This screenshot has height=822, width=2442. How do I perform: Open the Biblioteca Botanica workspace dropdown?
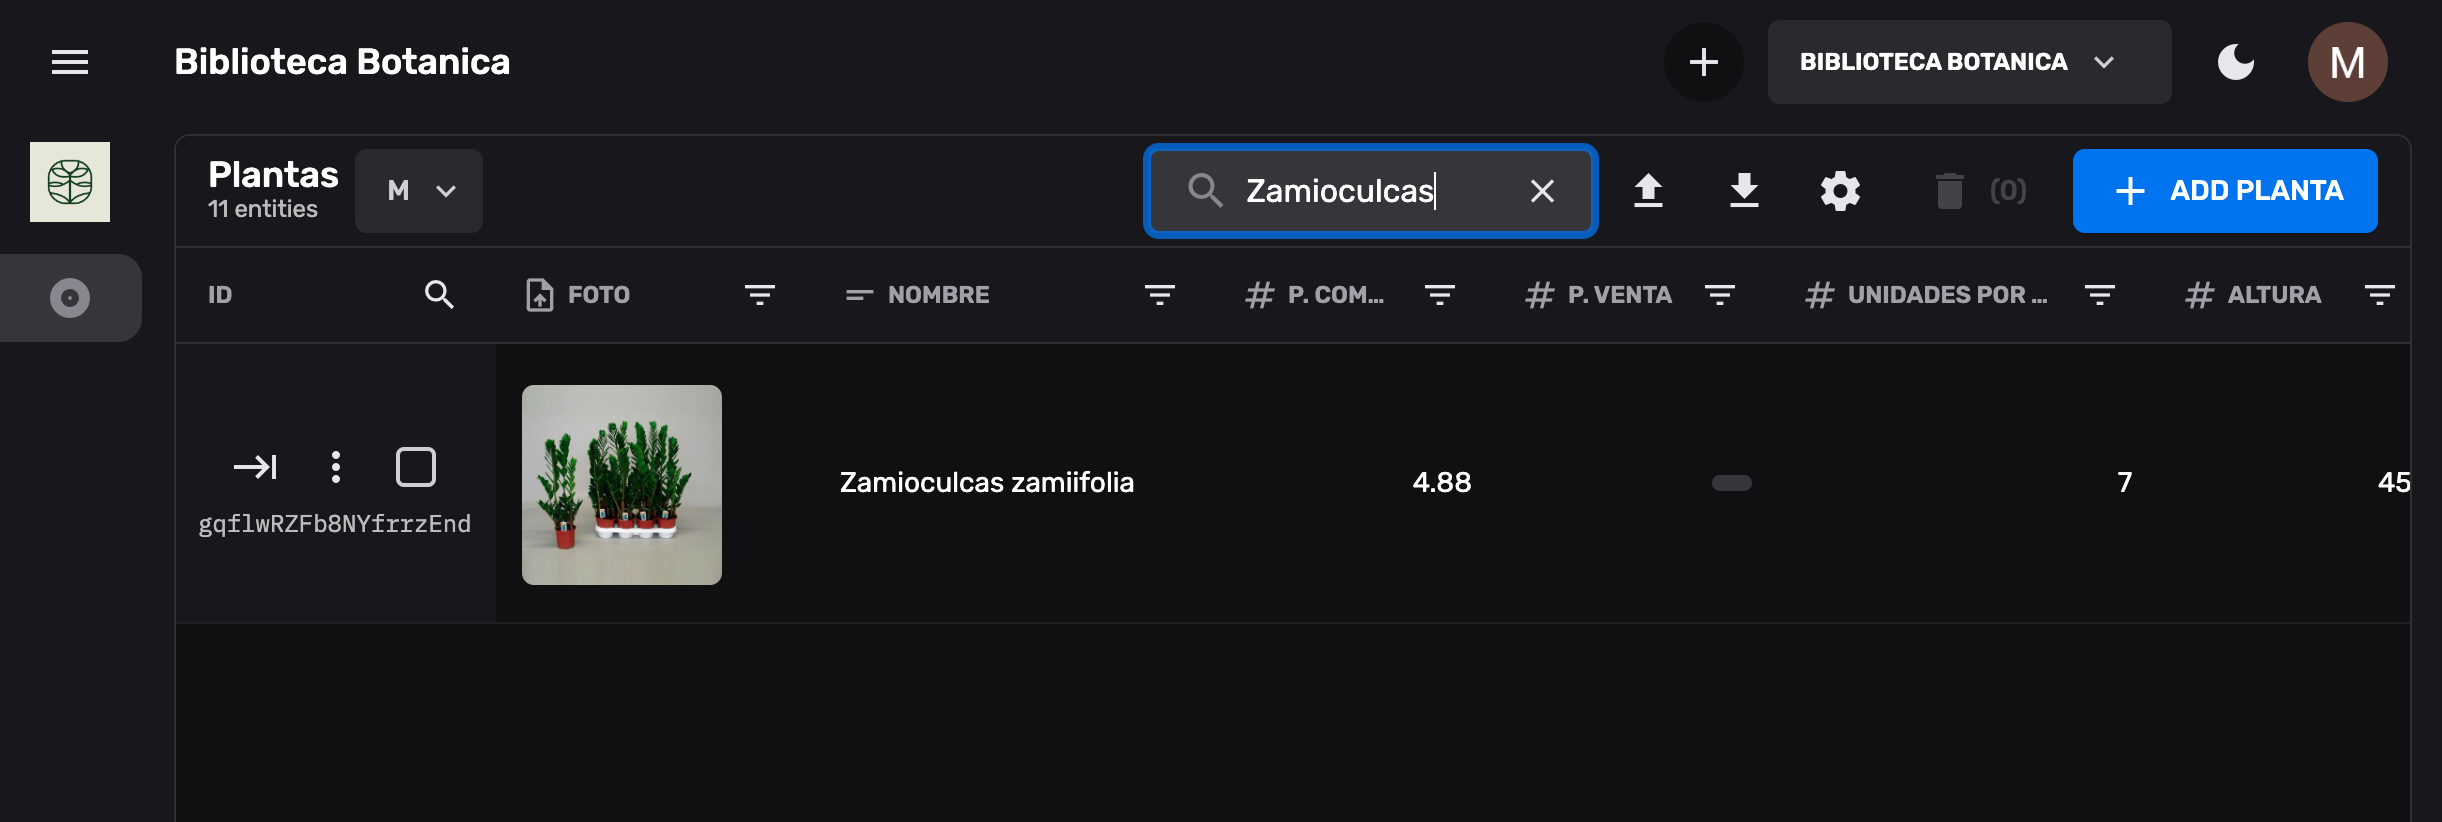[x=1968, y=61]
